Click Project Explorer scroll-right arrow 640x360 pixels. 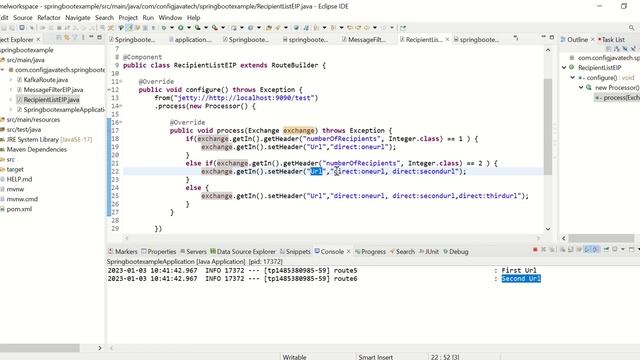[x=100, y=348]
